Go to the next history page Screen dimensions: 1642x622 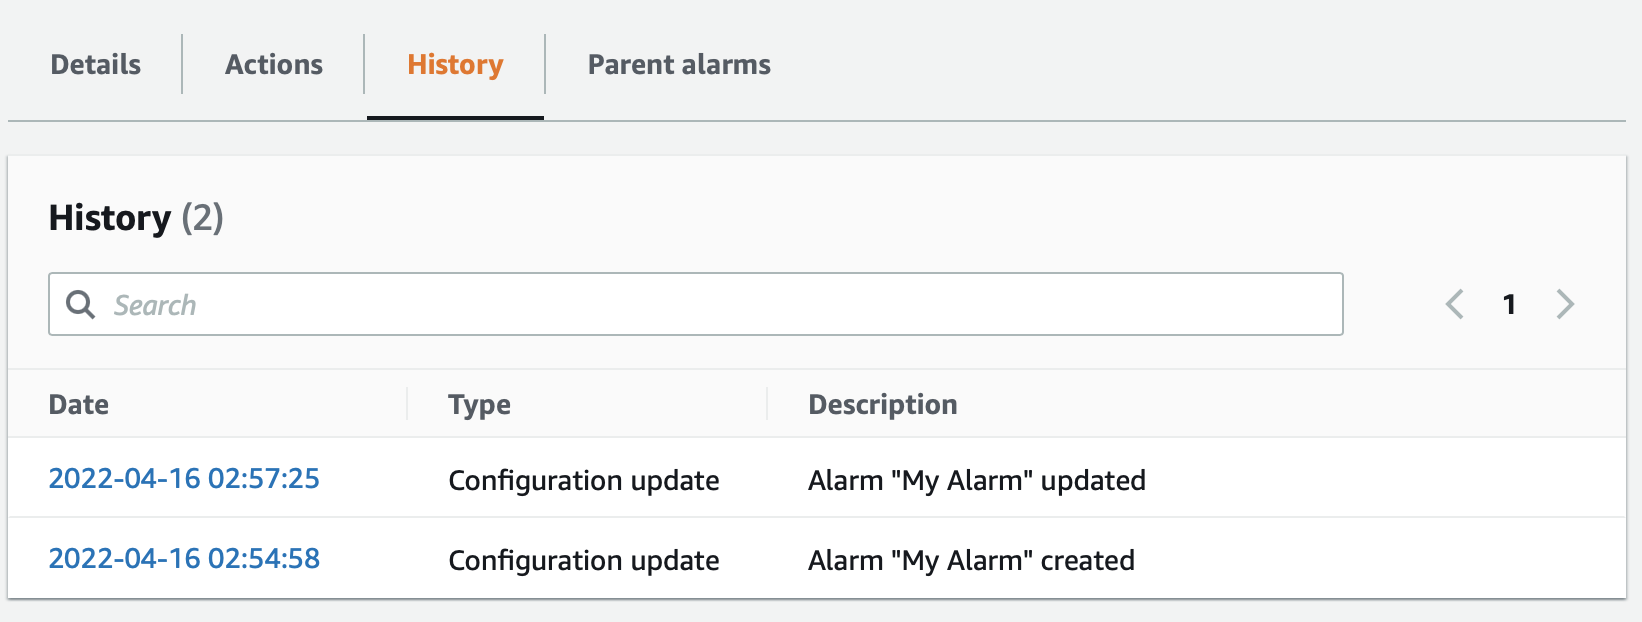[1565, 304]
